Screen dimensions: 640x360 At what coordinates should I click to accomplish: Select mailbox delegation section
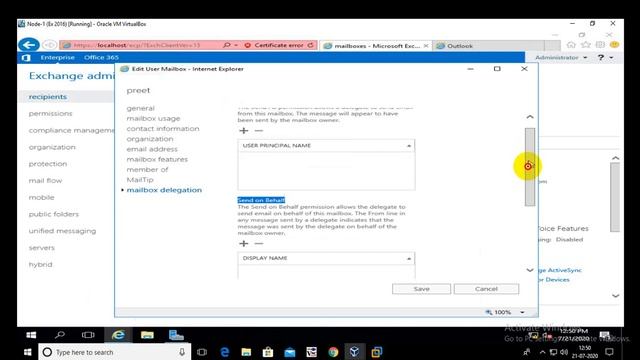pos(164,190)
